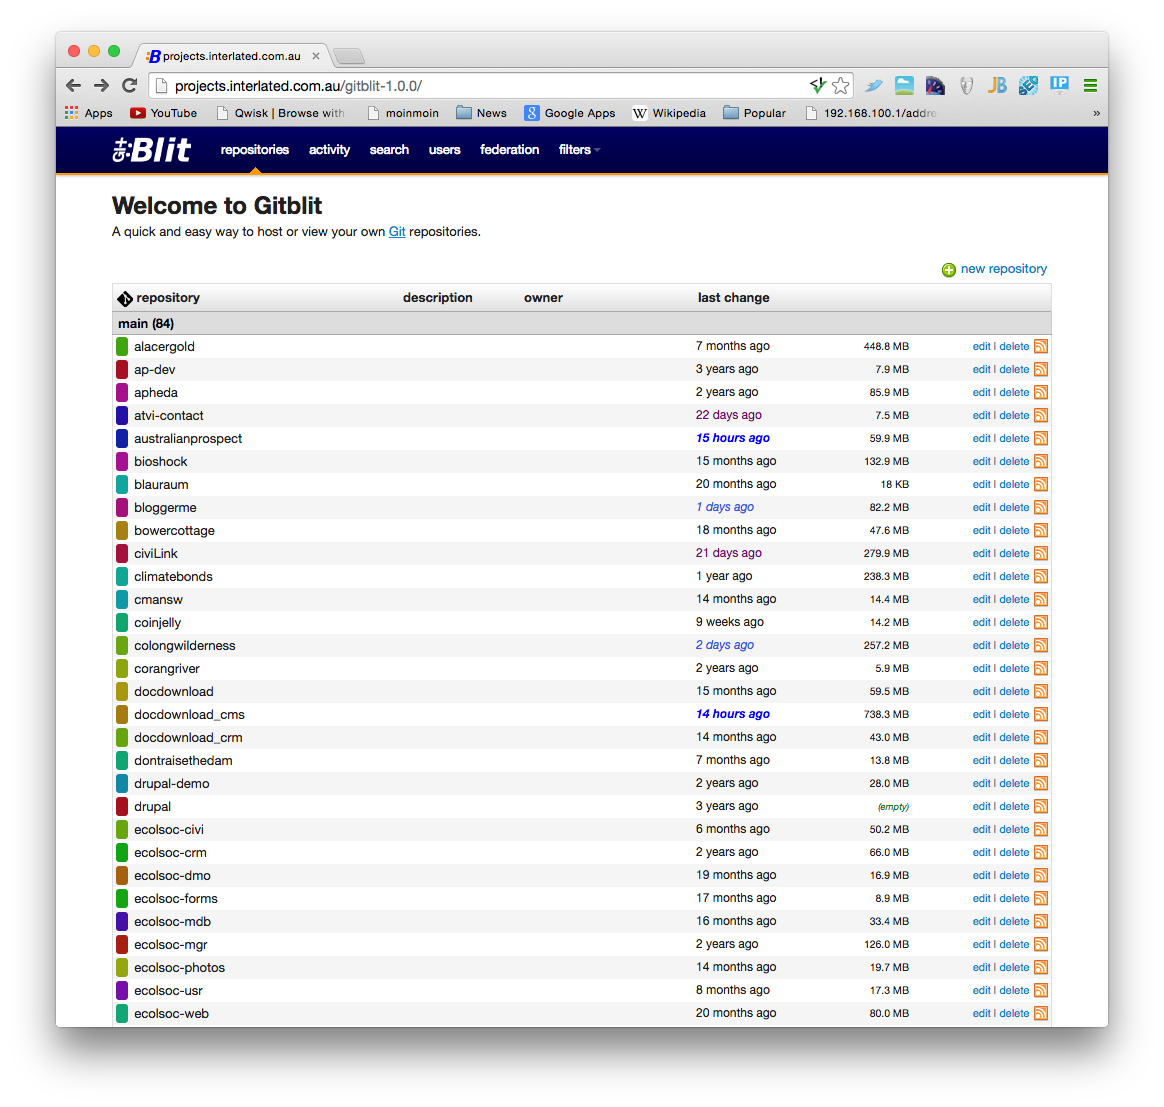Collapse the main (84) repository group
This screenshot has width=1164, height=1107.
(x=146, y=323)
